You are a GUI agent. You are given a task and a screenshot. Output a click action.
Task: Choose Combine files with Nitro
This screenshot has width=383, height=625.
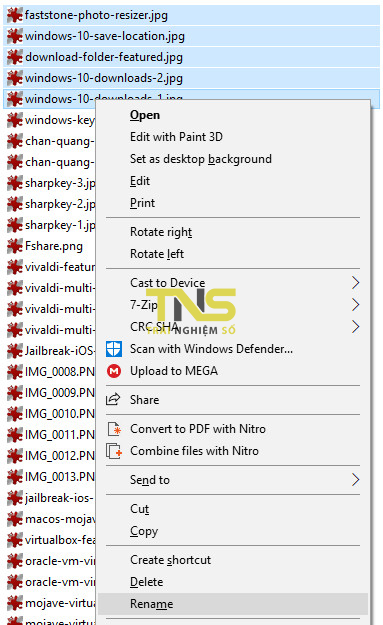pos(194,451)
